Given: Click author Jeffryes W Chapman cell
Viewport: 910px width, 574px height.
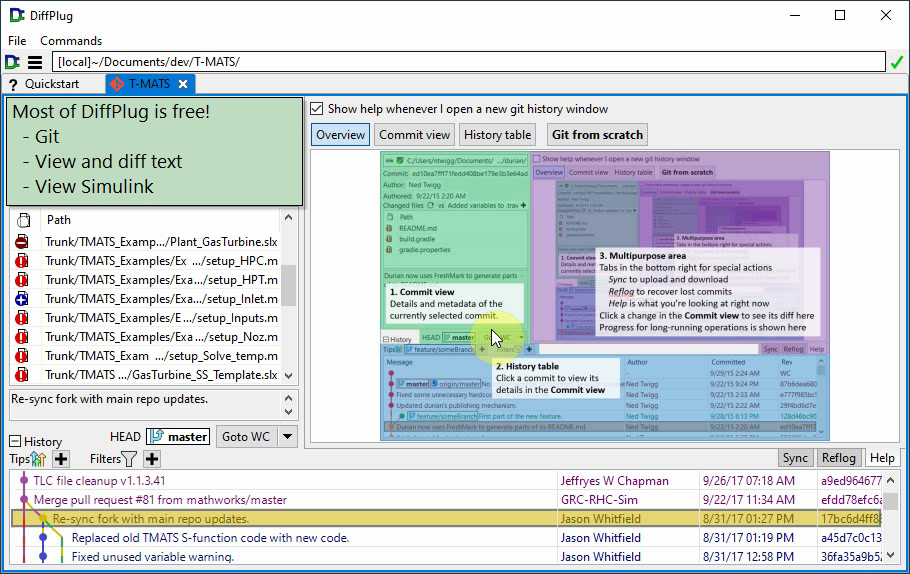Looking at the screenshot, I should pyautogui.click(x=627, y=481).
